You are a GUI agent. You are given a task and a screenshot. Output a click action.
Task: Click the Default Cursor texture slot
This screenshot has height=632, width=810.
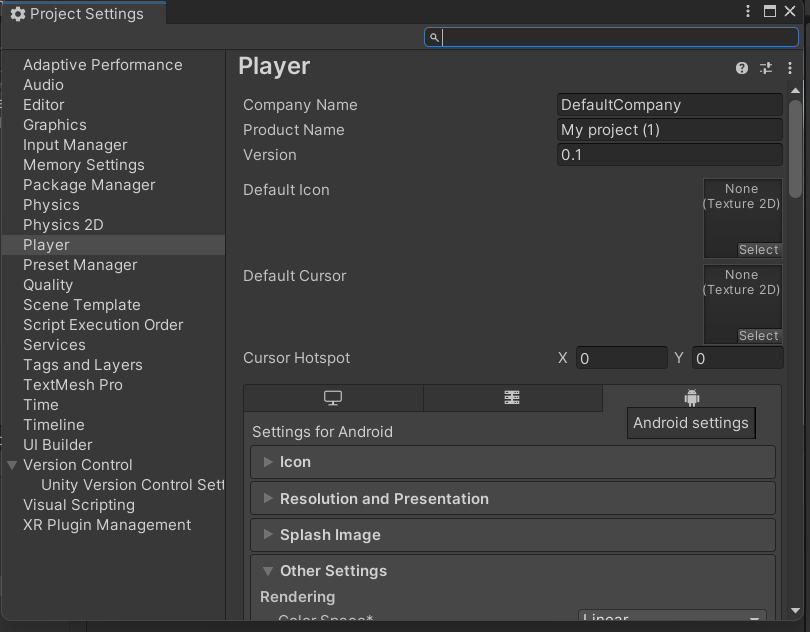tap(742, 304)
